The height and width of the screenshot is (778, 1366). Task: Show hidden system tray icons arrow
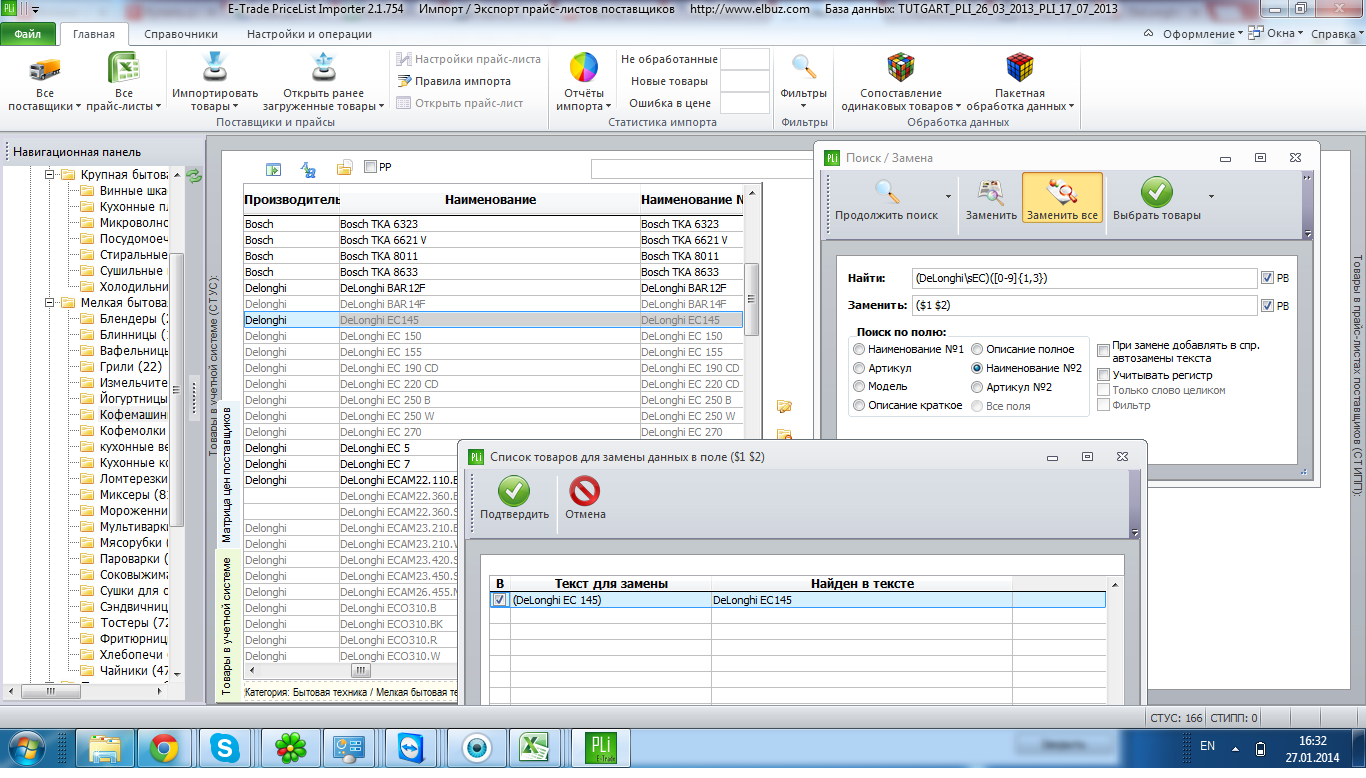pos(1237,748)
